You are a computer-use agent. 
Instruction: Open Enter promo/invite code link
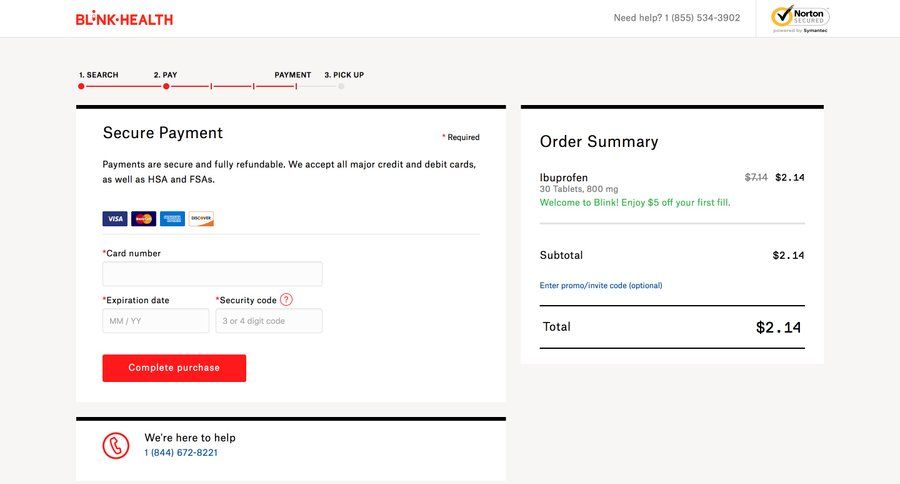600,286
